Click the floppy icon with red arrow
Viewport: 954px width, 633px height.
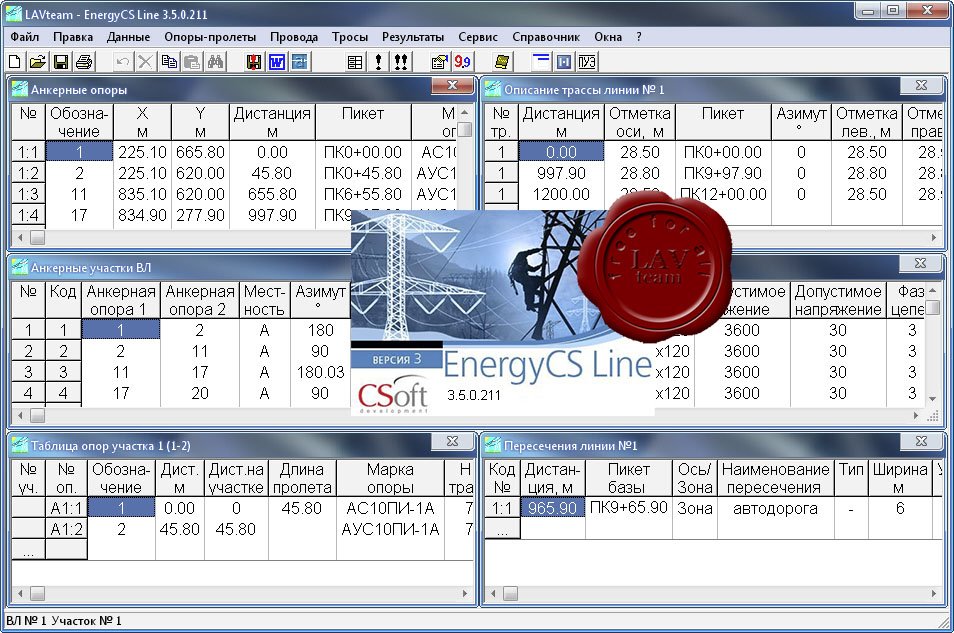pyautogui.click(x=254, y=61)
